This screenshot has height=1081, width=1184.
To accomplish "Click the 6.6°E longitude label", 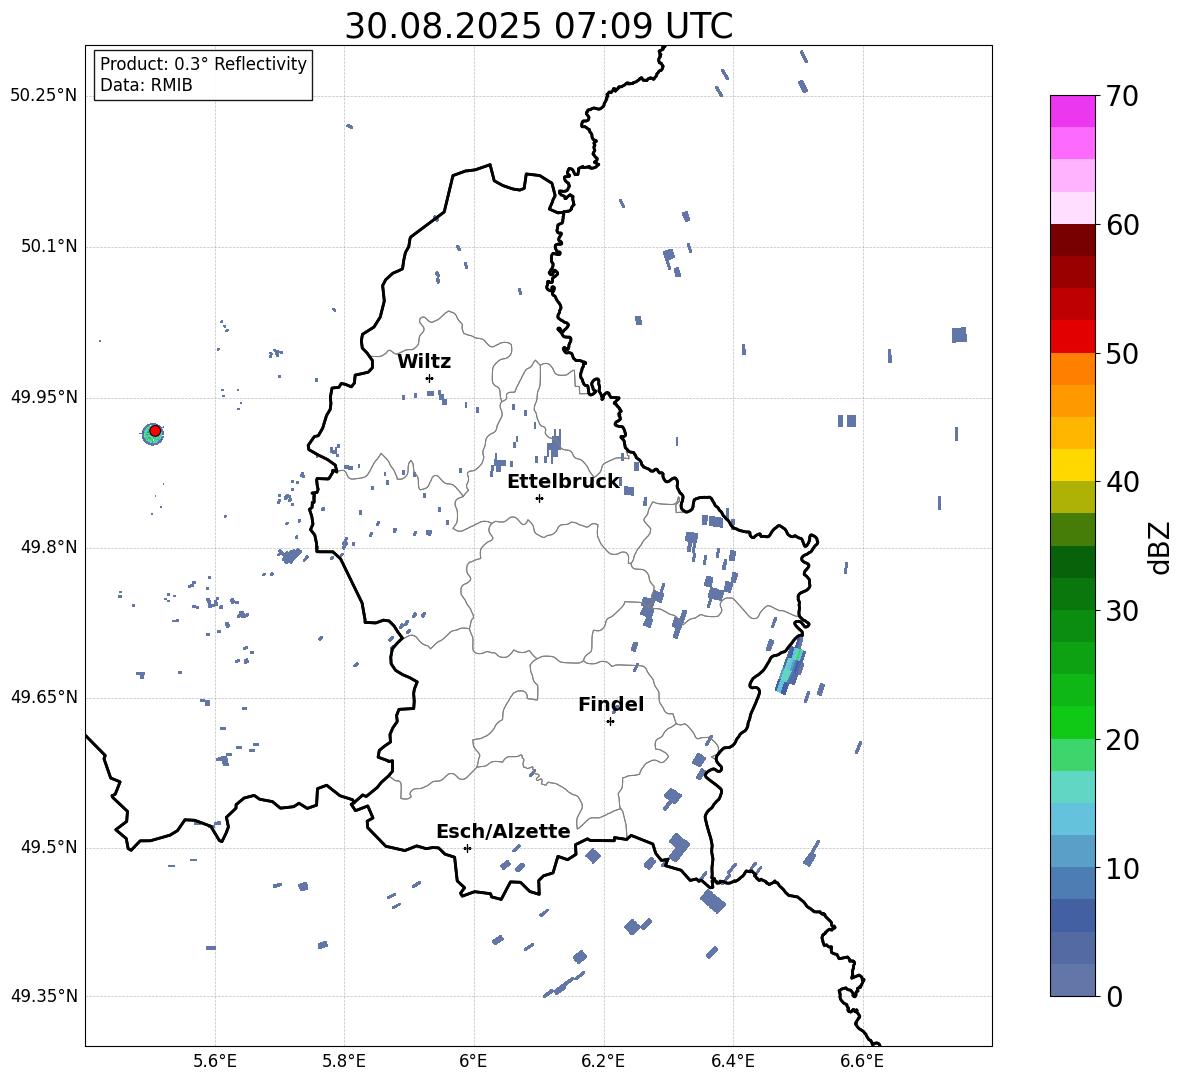I will pyautogui.click(x=862, y=1061).
